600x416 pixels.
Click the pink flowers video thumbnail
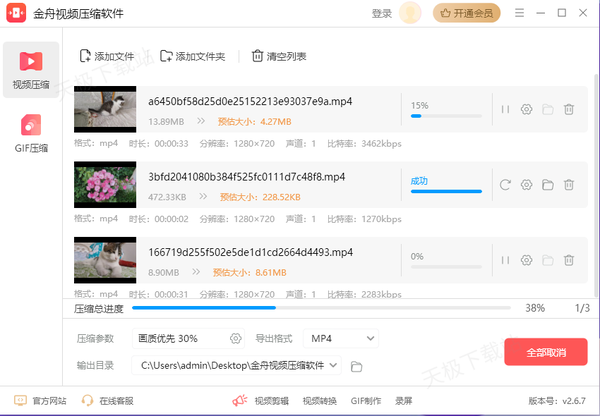click(x=105, y=184)
